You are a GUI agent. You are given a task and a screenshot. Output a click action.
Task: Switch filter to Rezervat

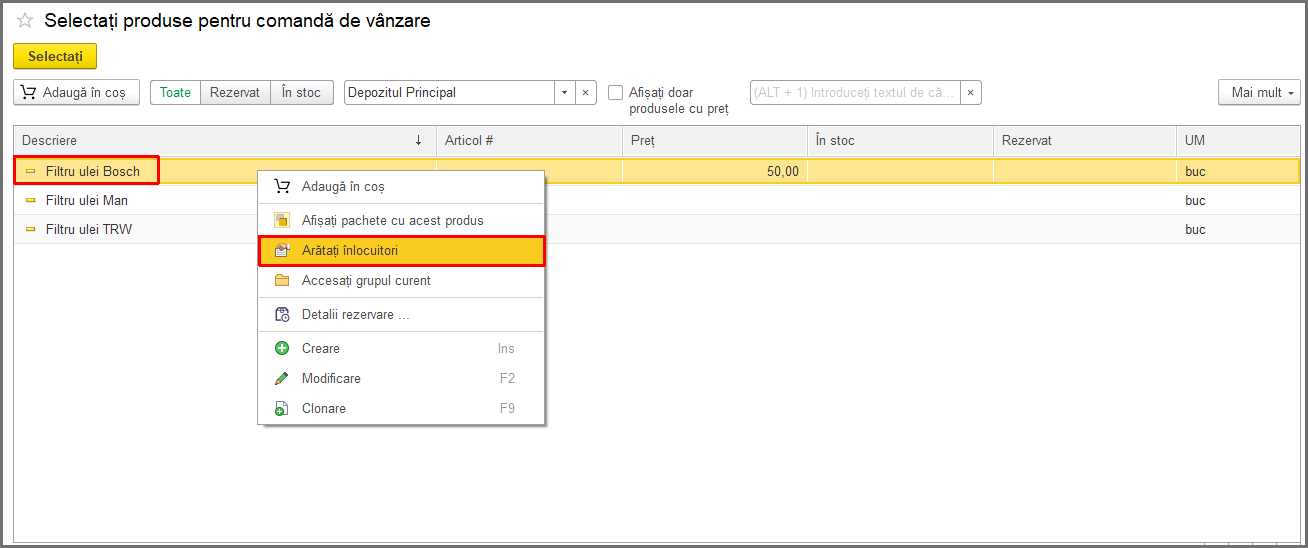(235, 92)
